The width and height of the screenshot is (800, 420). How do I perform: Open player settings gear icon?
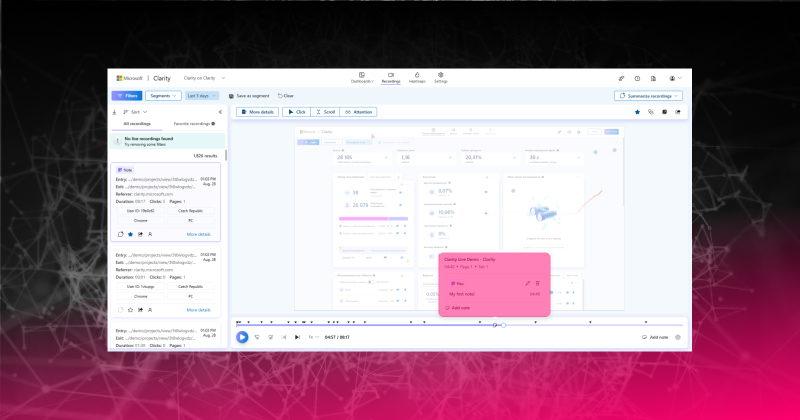(678, 337)
